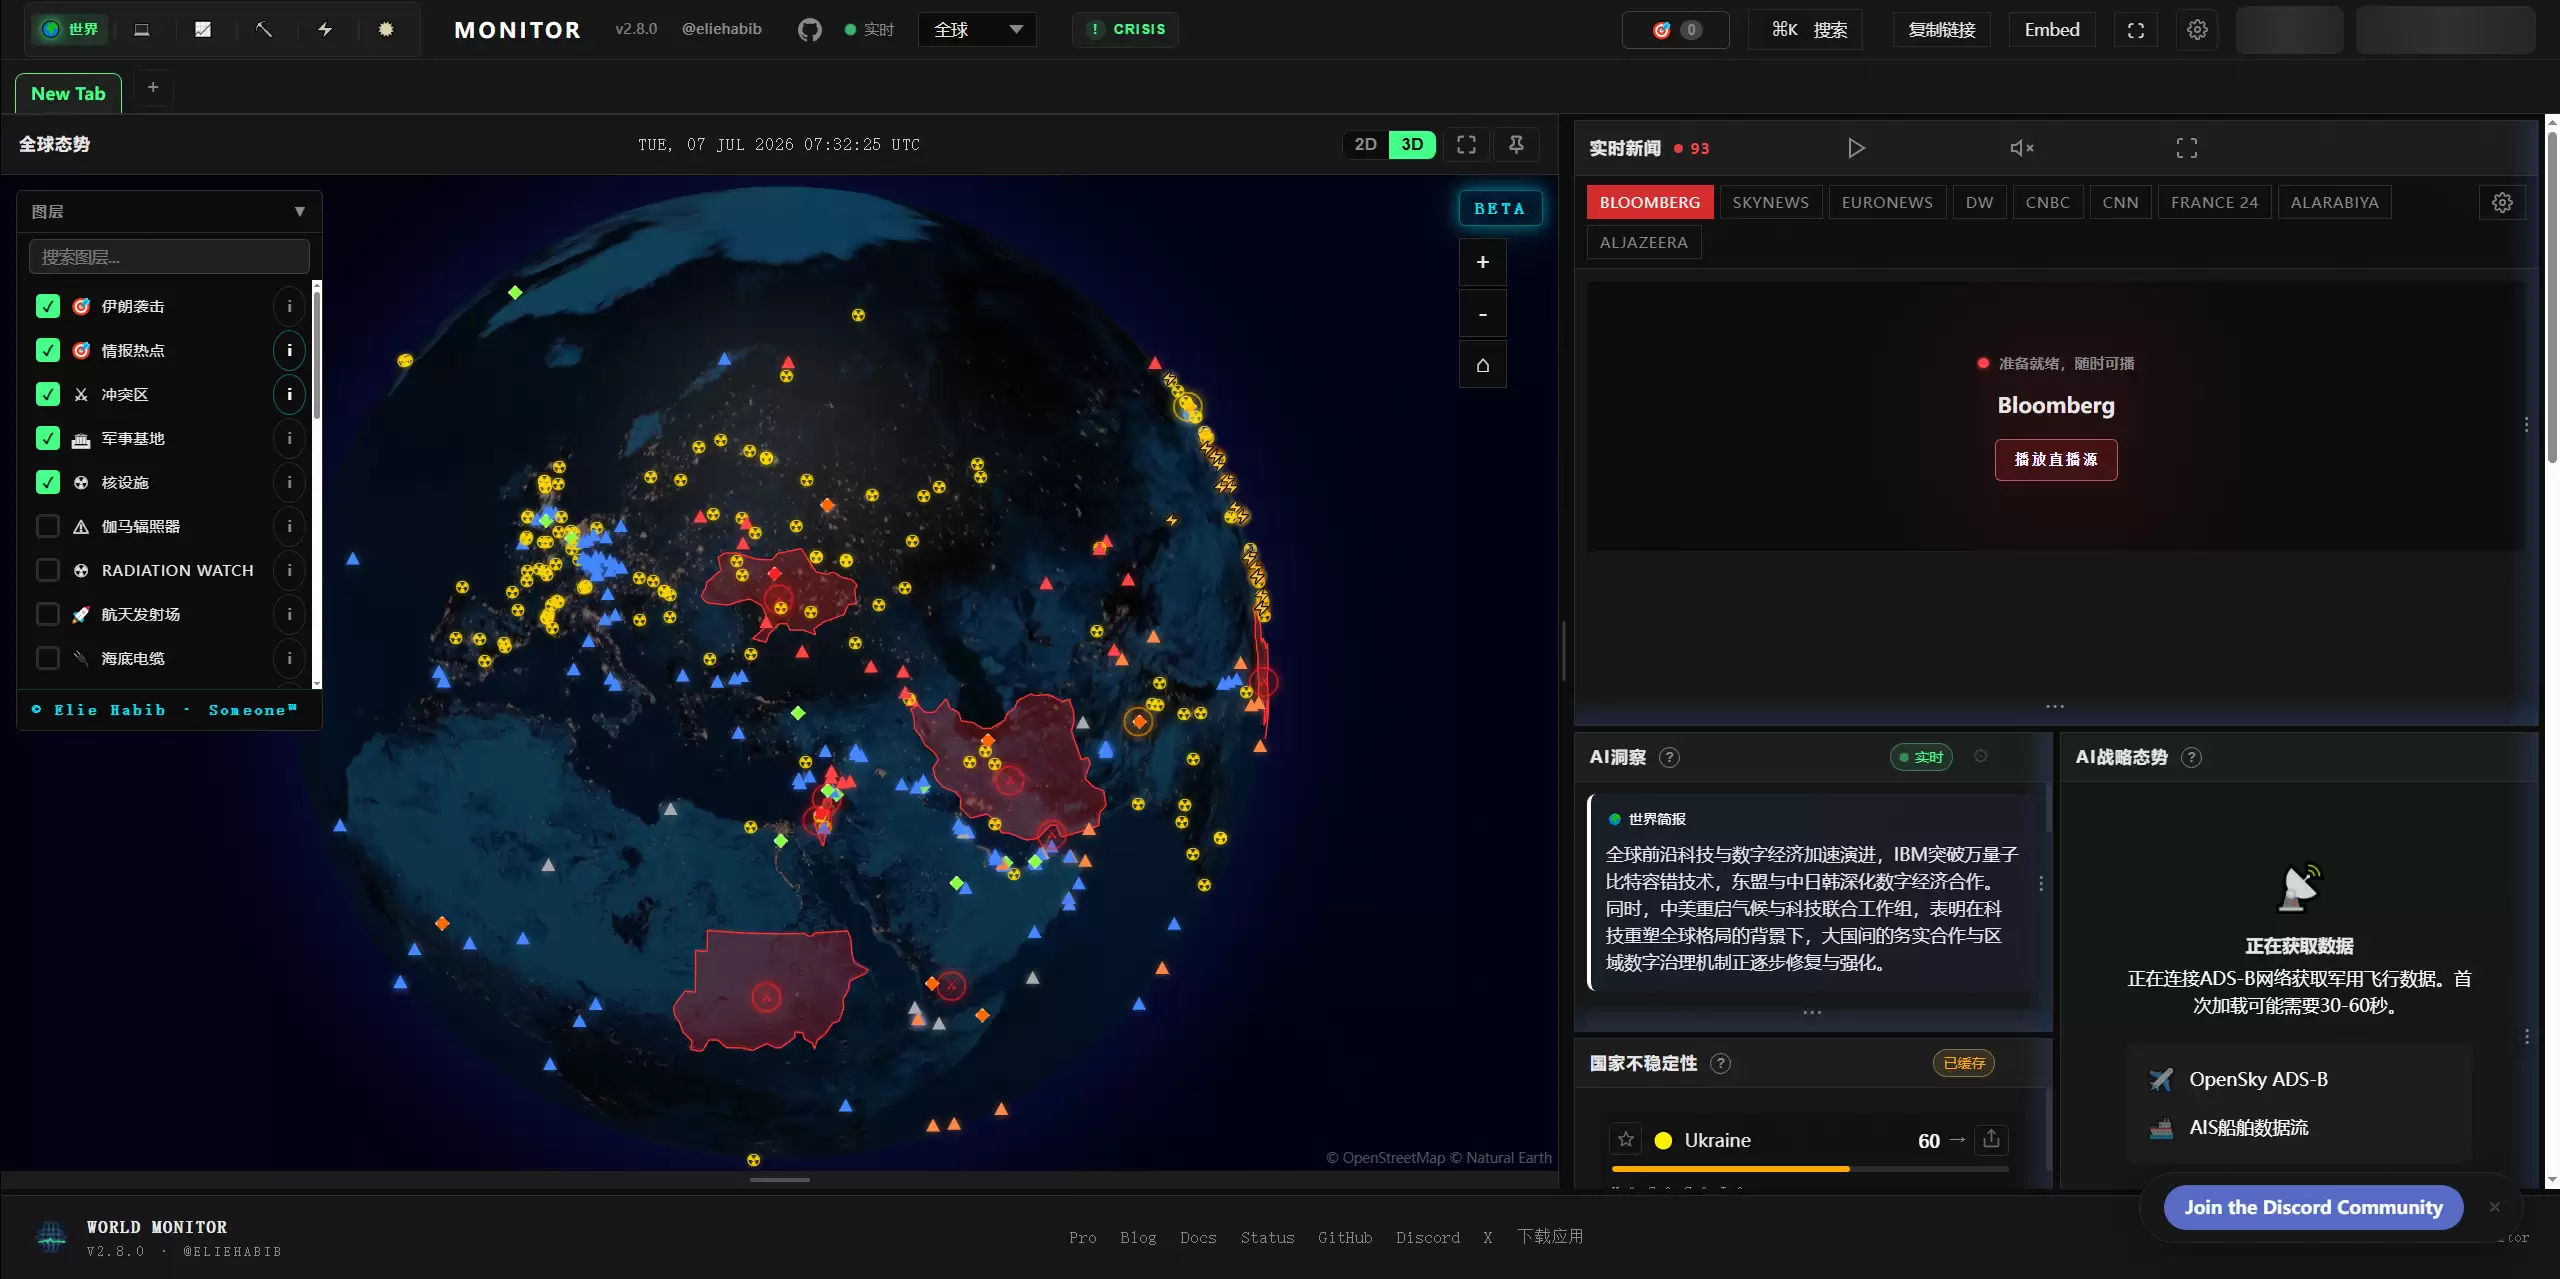Enable the gamma irradiators layer
Viewport: 2560px width, 1279px height.
pos(48,527)
